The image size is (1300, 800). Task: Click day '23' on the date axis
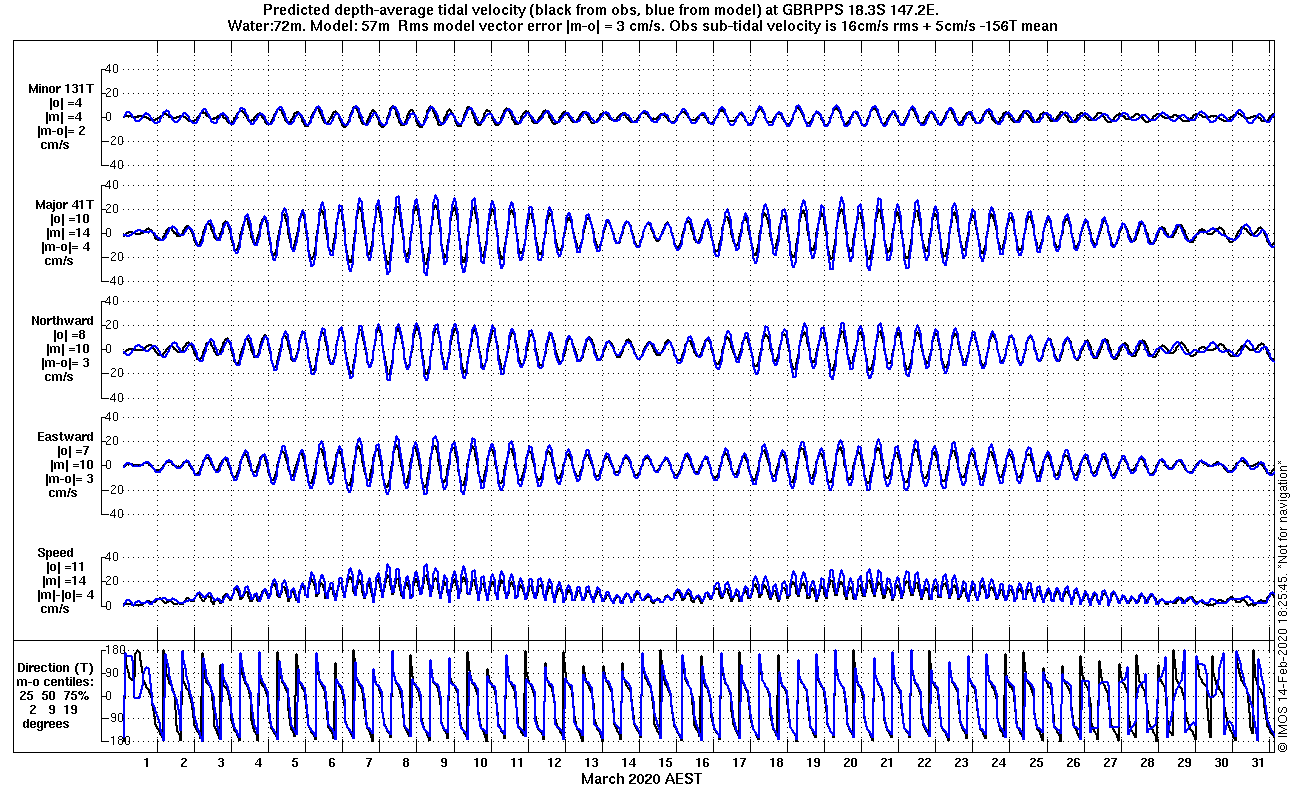(x=961, y=763)
